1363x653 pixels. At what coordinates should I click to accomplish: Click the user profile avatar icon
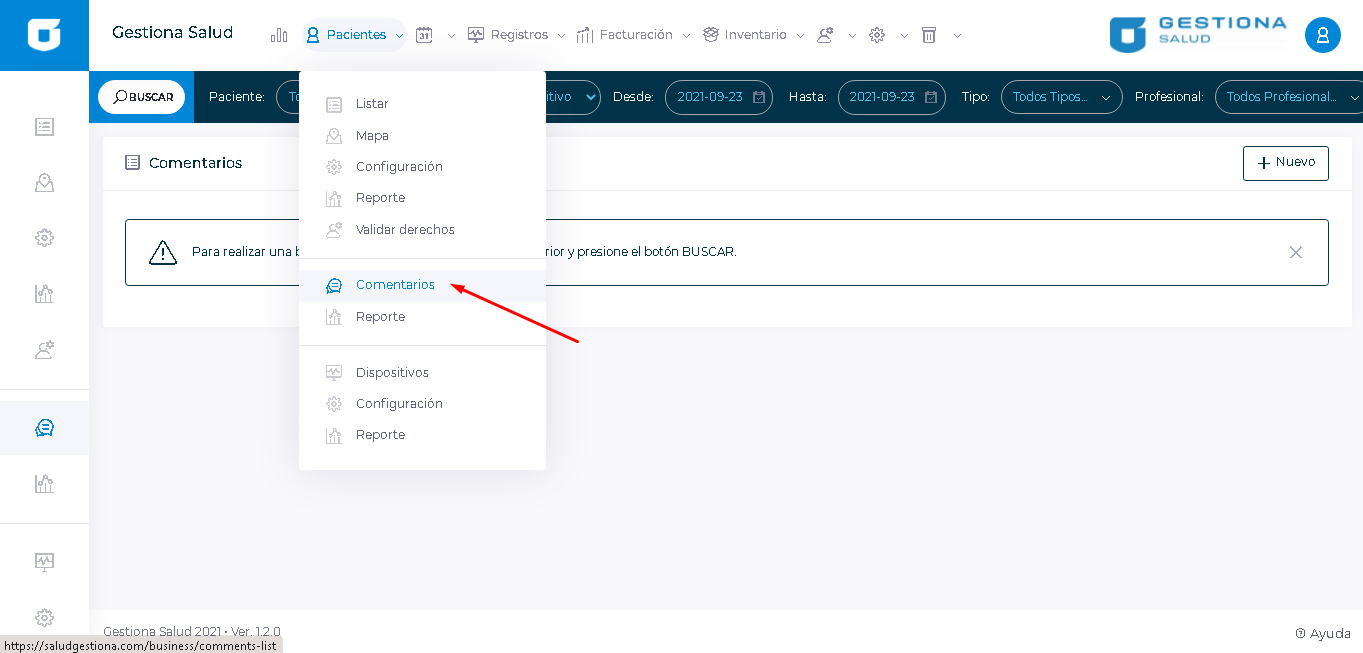click(x=1322, y=35)
